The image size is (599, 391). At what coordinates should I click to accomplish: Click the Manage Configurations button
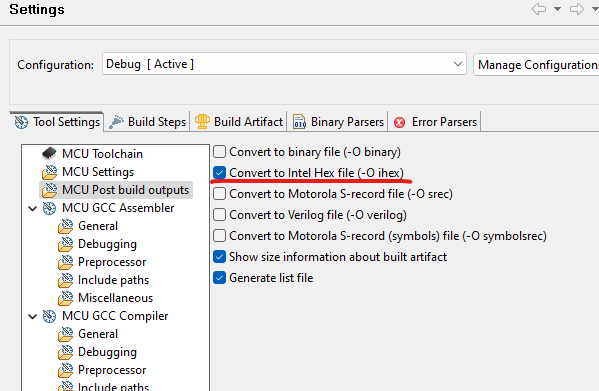(536, 65)
